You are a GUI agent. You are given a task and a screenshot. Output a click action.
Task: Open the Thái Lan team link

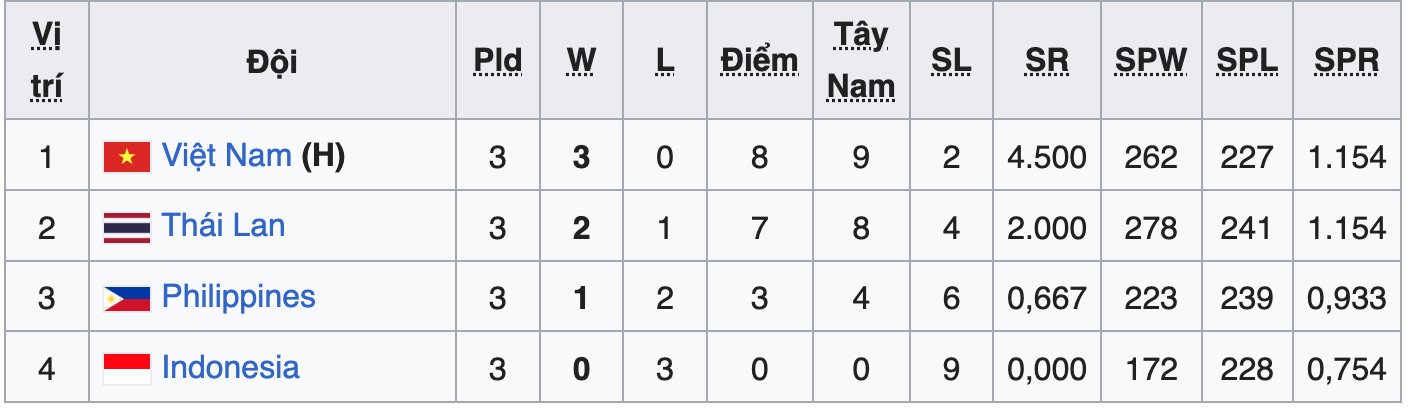coord(223,226)
